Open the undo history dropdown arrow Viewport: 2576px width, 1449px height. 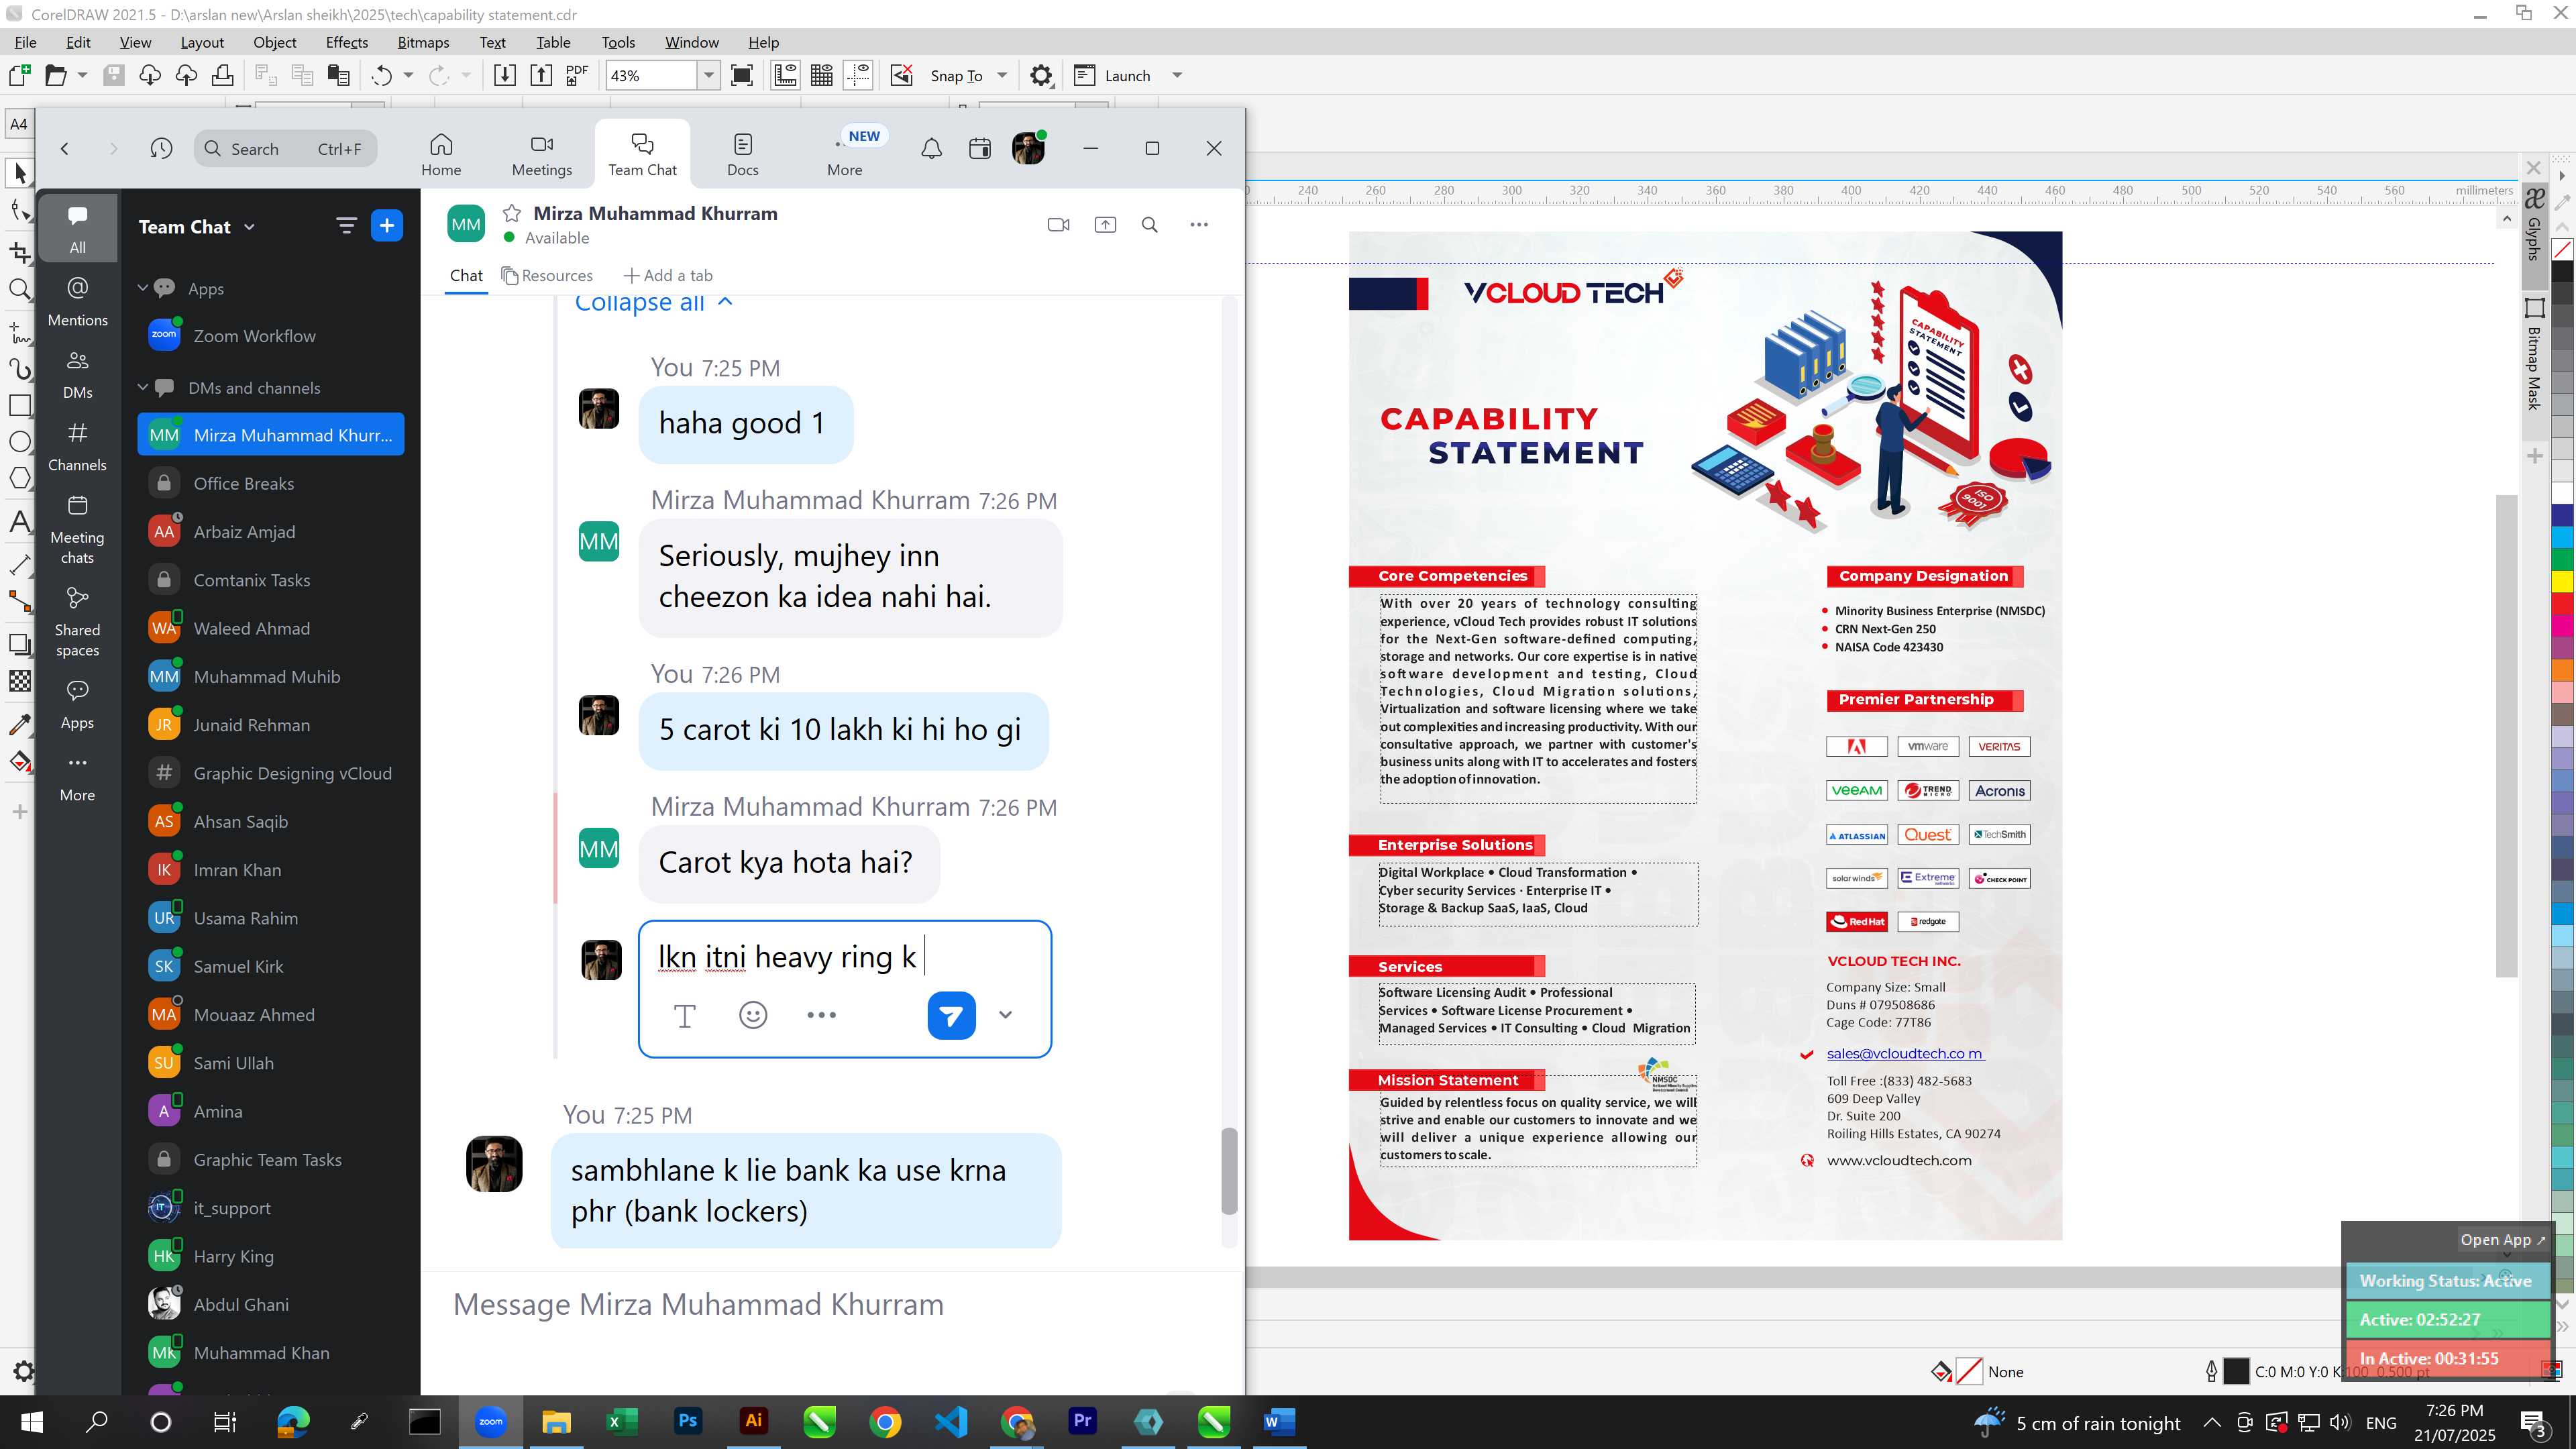(408, 76)
